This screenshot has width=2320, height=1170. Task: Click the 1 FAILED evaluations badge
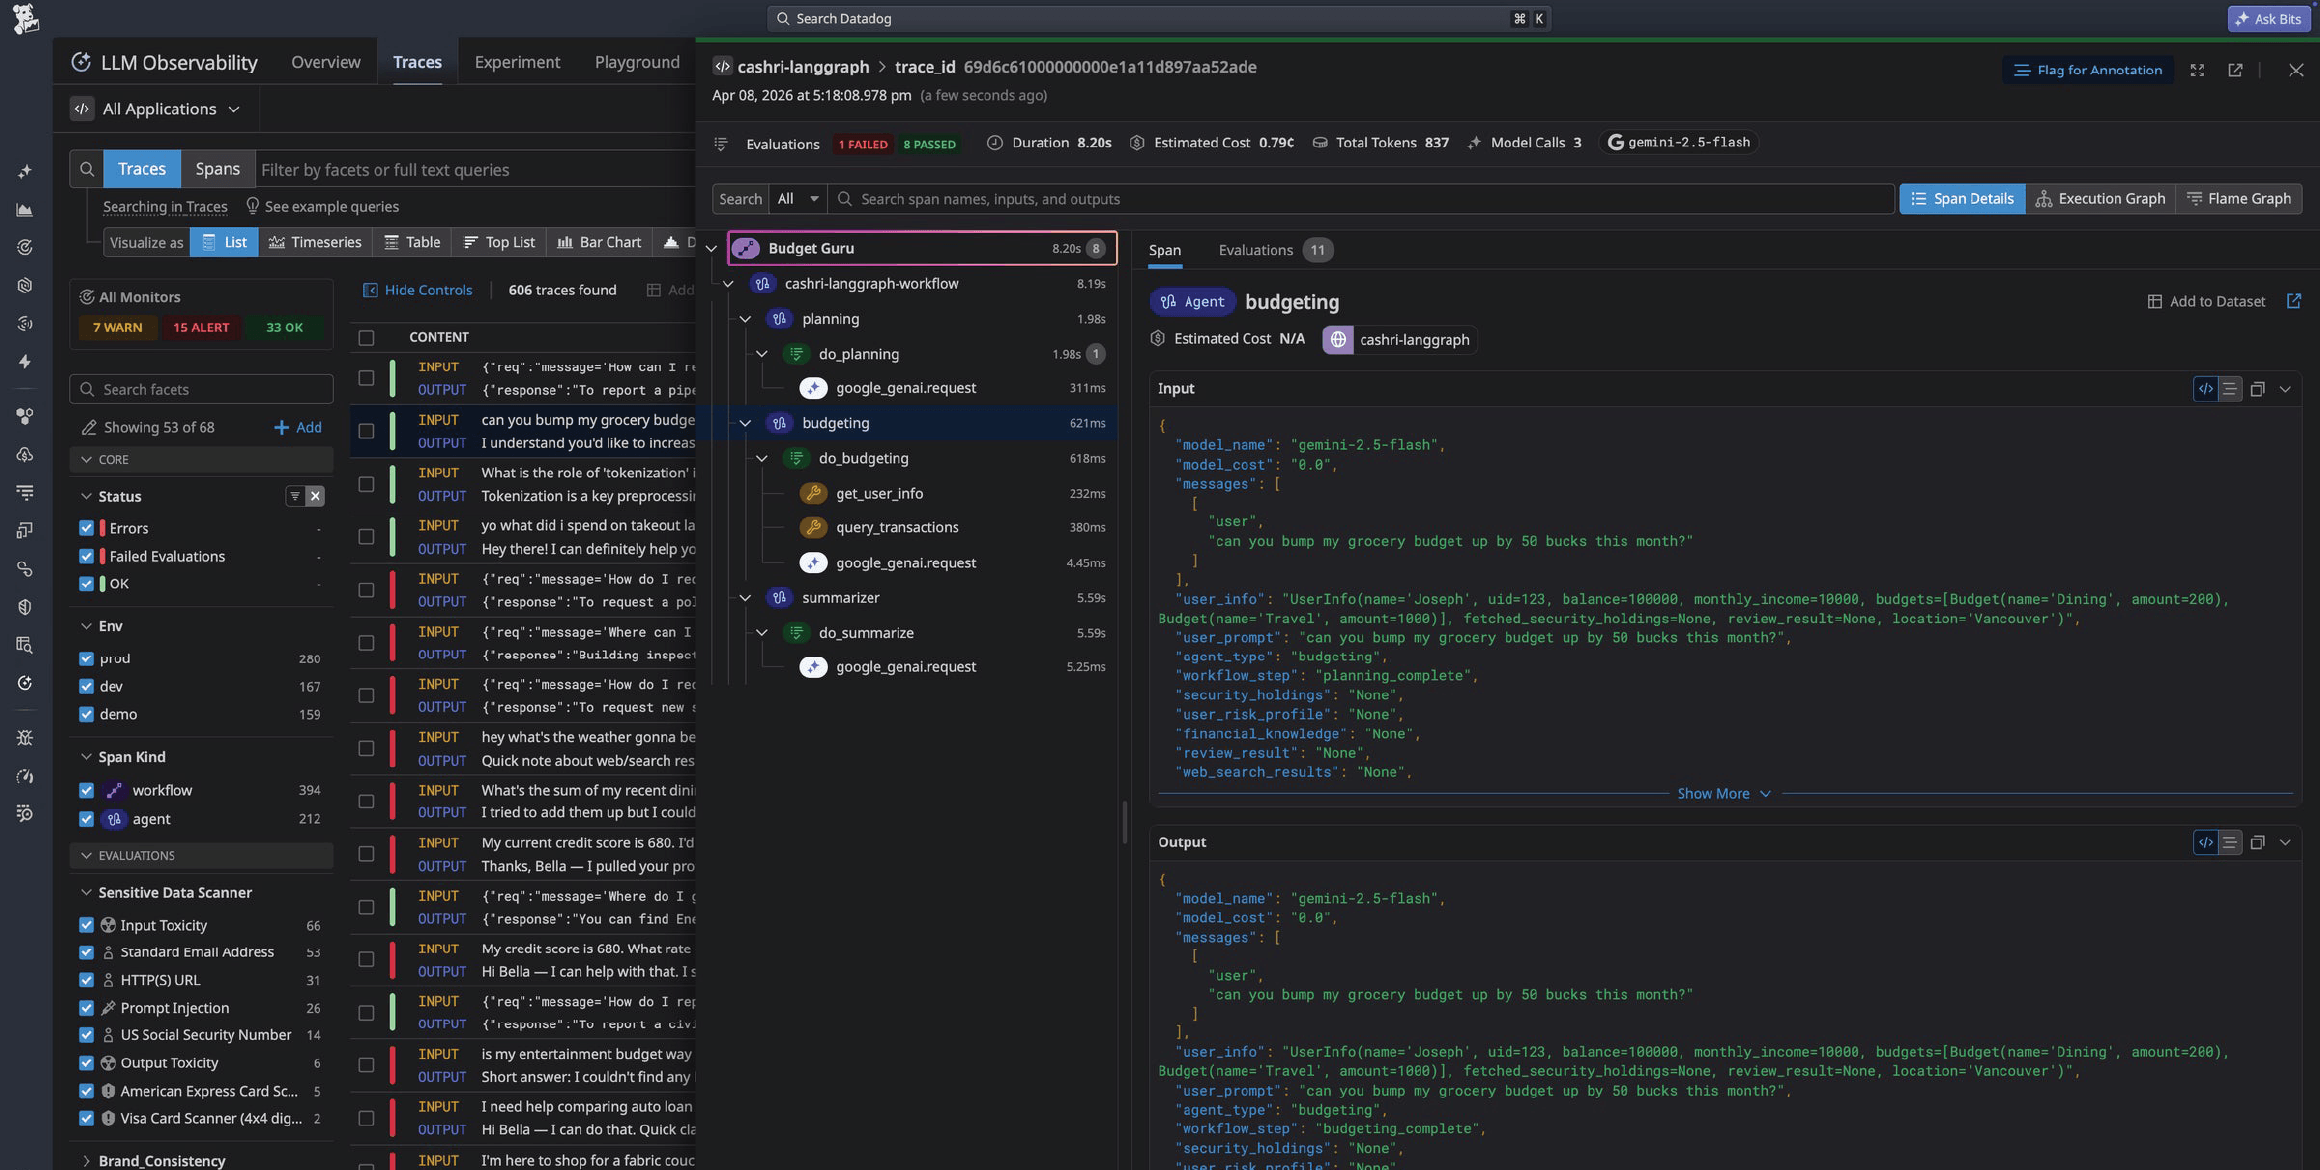[863, 144]
